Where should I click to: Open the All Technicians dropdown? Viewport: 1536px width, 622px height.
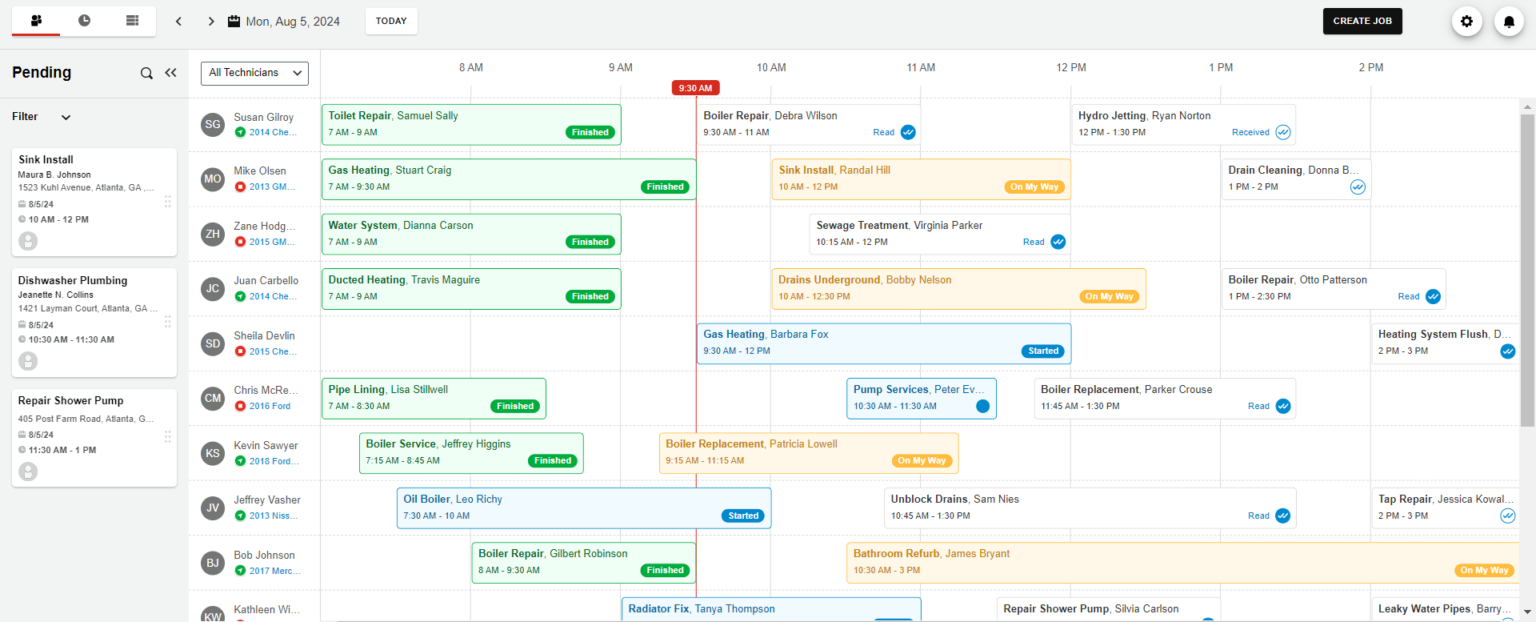pyautogui.click(x=255, y=73)
